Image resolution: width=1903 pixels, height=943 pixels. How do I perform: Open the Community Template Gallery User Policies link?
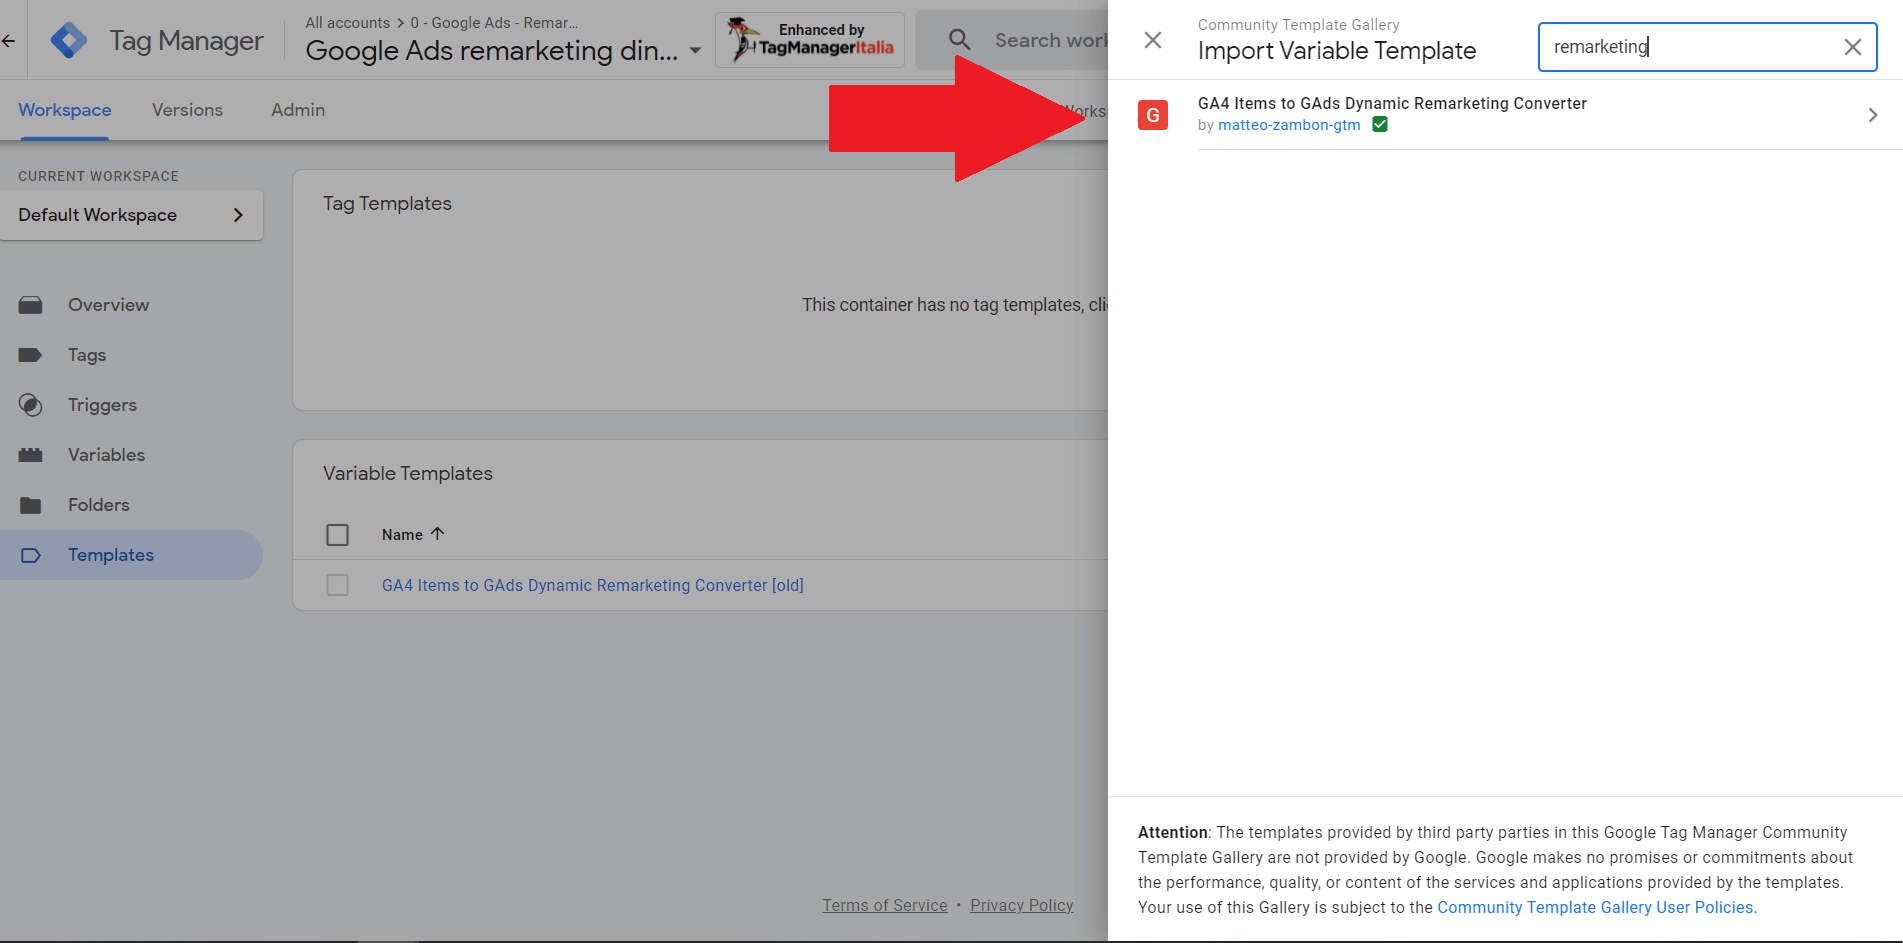[x=1595, y=907]
